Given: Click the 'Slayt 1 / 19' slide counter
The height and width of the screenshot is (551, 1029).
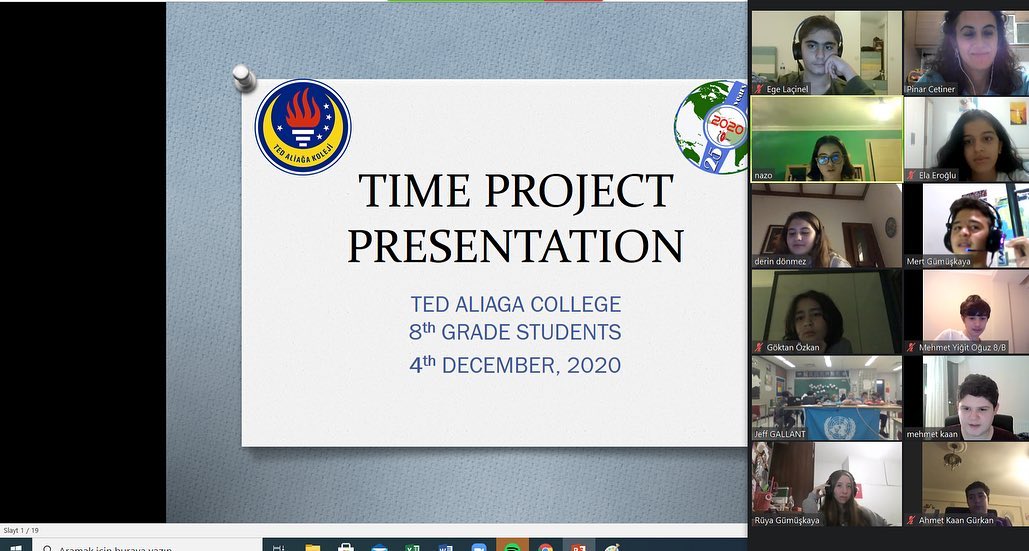Looking at the screenshot, I should click(21, 530).
